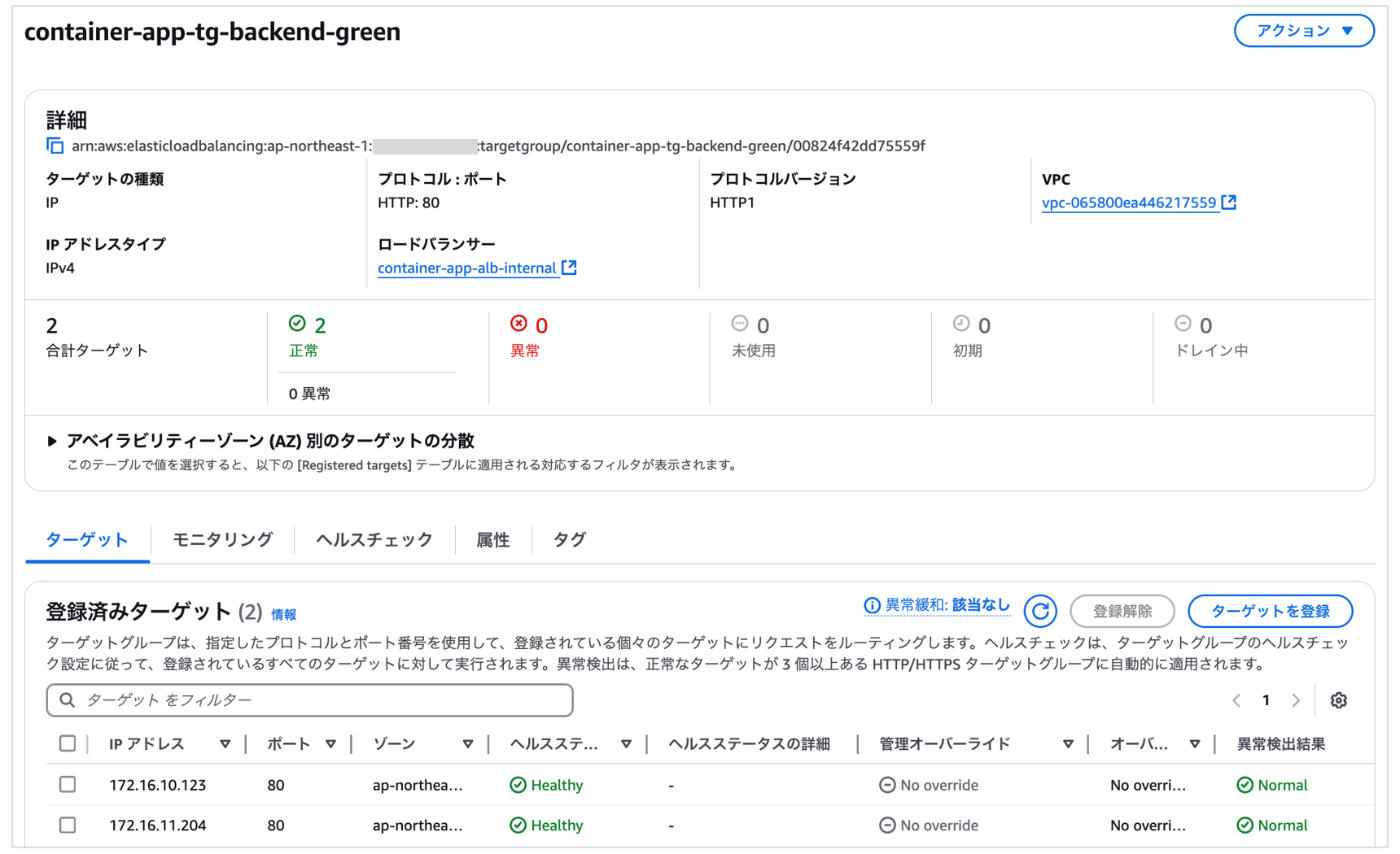This screenshot has height=854, width=1400.
Task: Open the container-app-alb-internal link
Action: [x=467, y=268]
